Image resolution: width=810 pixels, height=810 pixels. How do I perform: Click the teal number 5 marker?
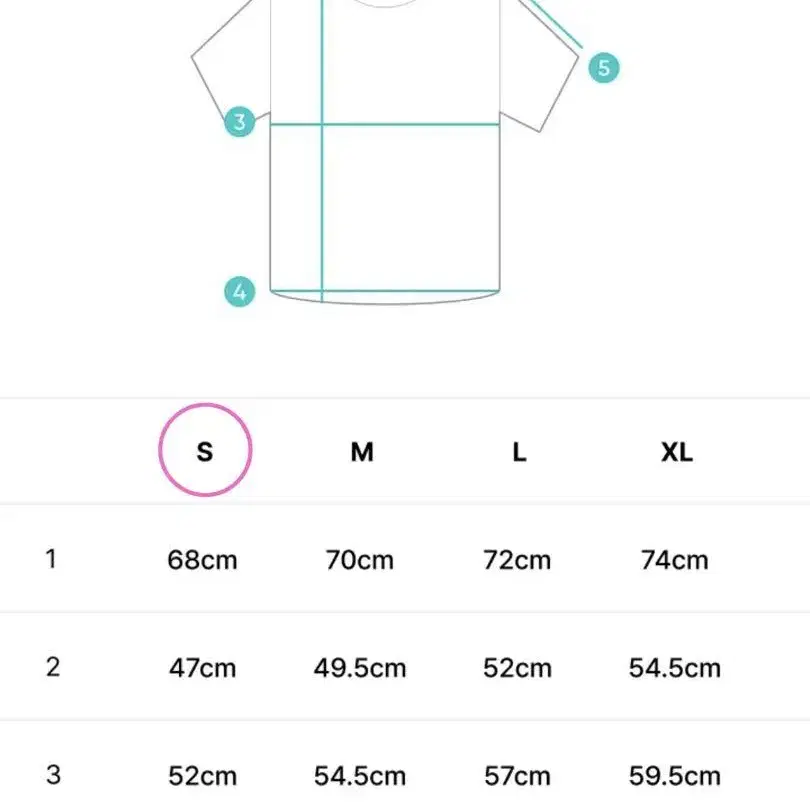[604, 68]
